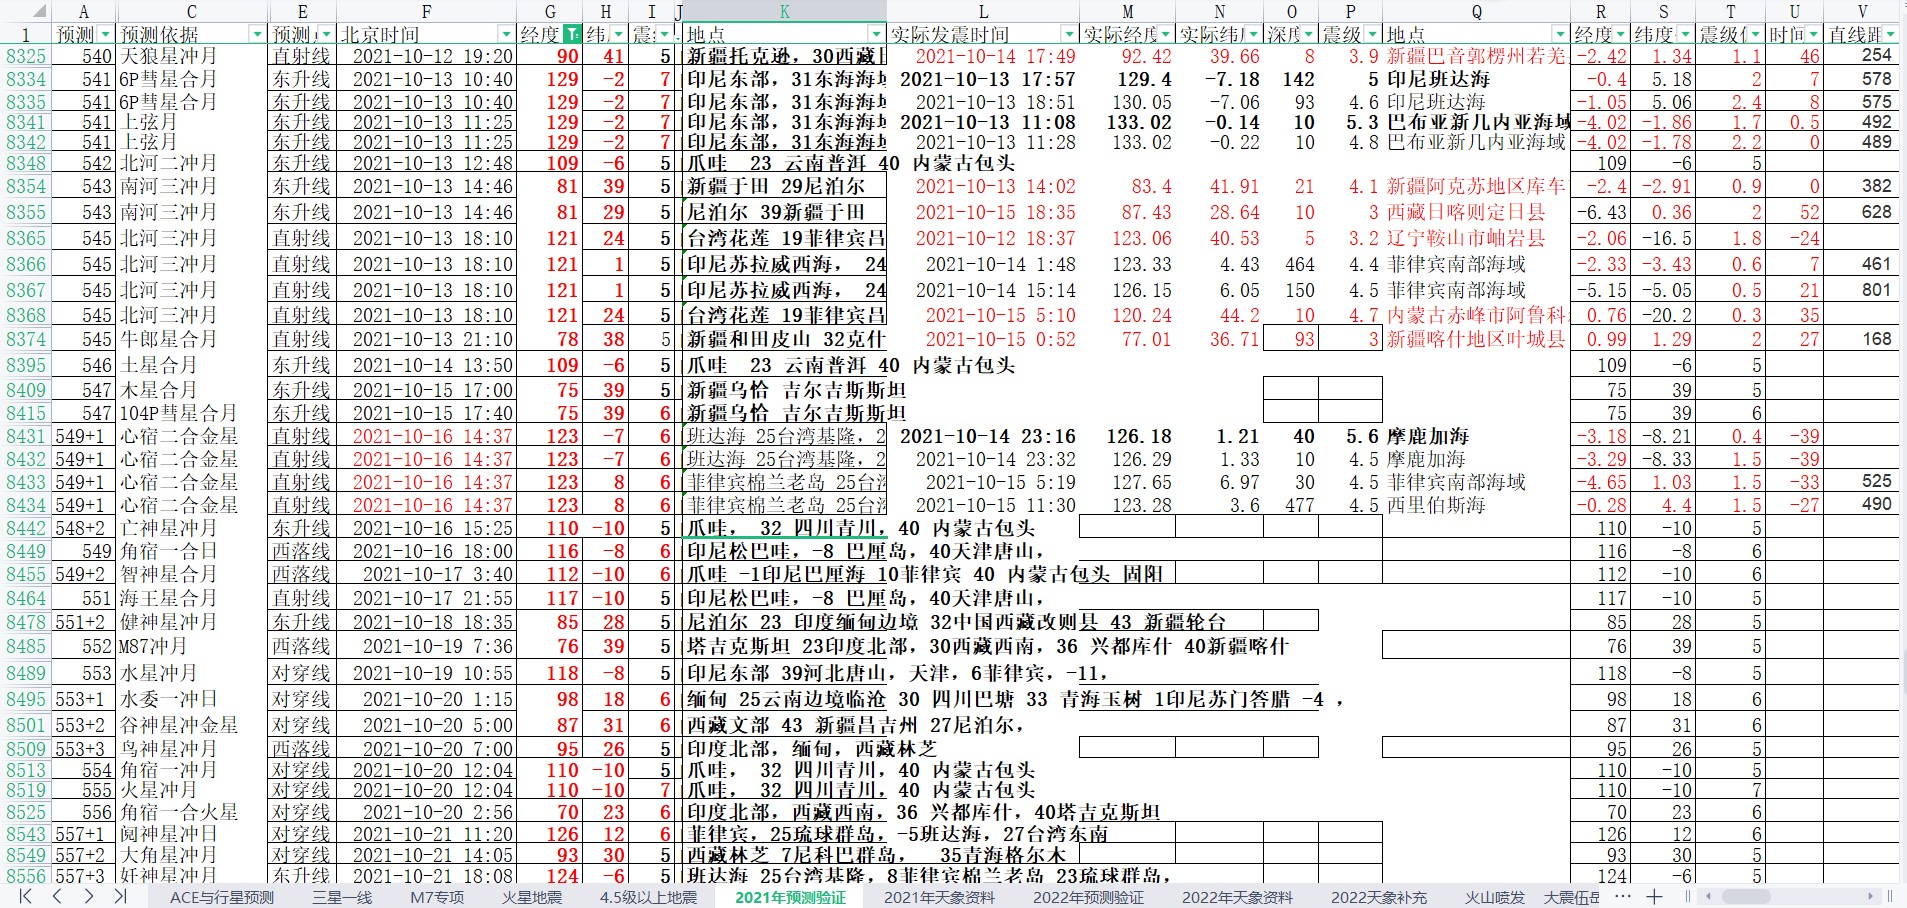Select cell 谷神星冲金星 in row 8501
This screenshot has height=908, width=1907.
tap(192, 725)
